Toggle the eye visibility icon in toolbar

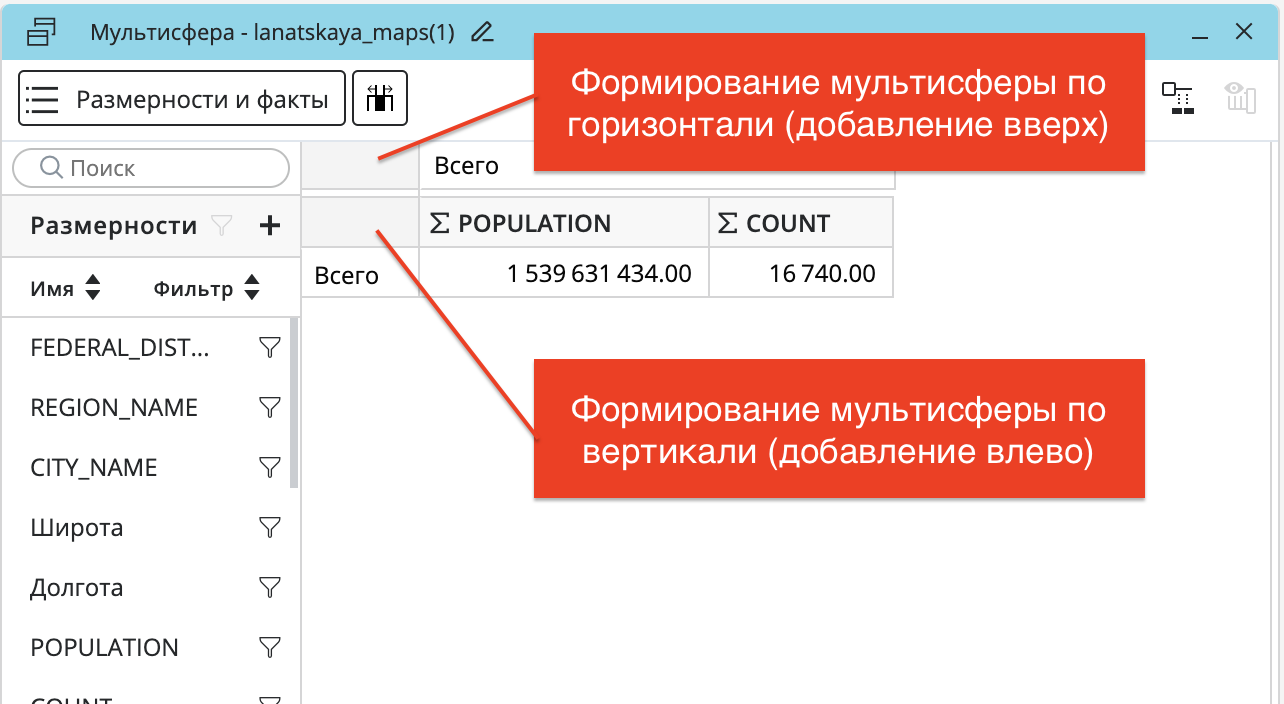[1240, 97]
